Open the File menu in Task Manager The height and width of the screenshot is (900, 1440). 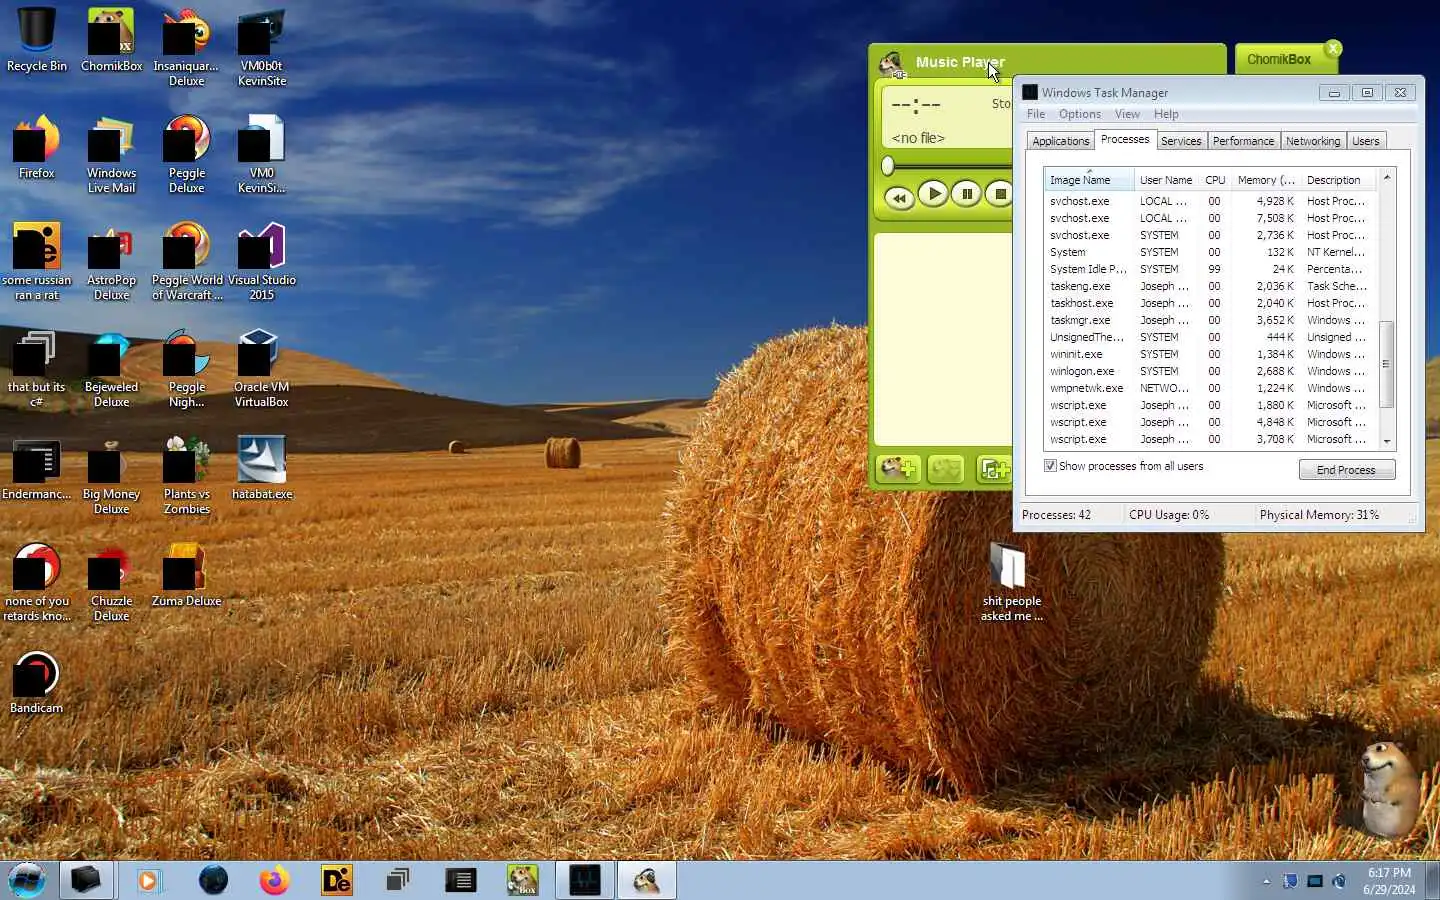pos(1036,114)
